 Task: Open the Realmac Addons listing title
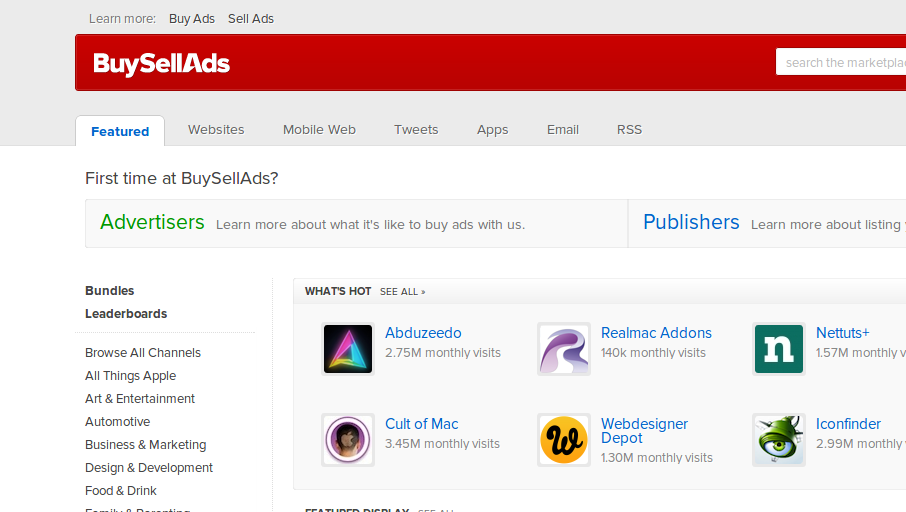click(656, 333)
